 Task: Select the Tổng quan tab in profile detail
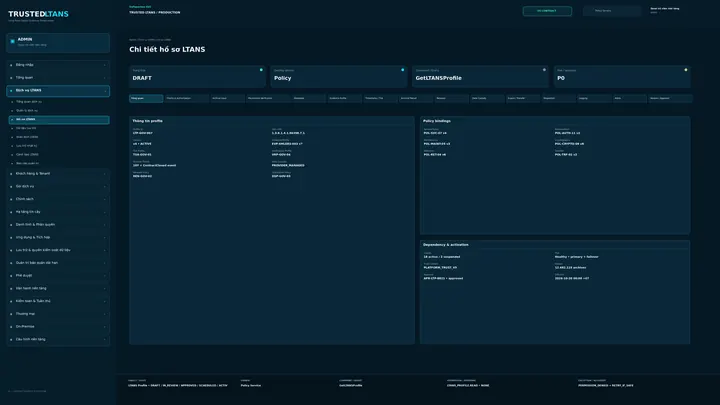(146, 98)
